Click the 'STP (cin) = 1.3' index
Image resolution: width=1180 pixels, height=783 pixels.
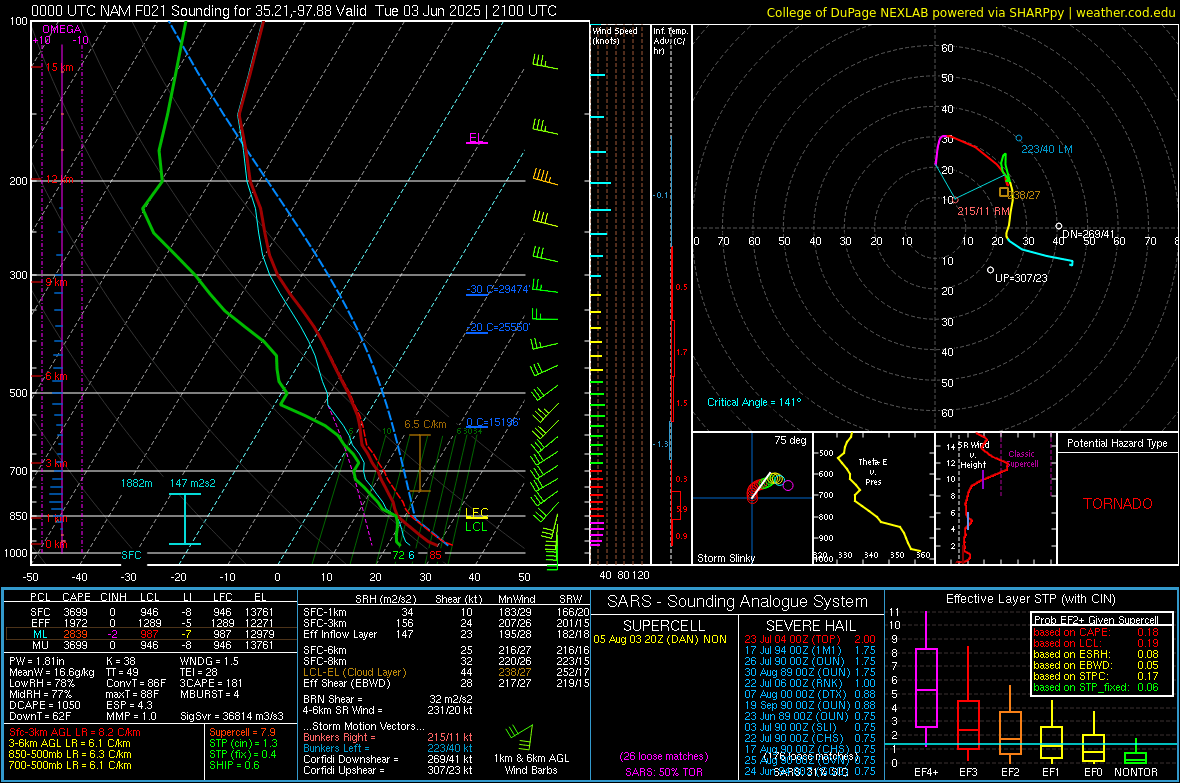[243, 743]
